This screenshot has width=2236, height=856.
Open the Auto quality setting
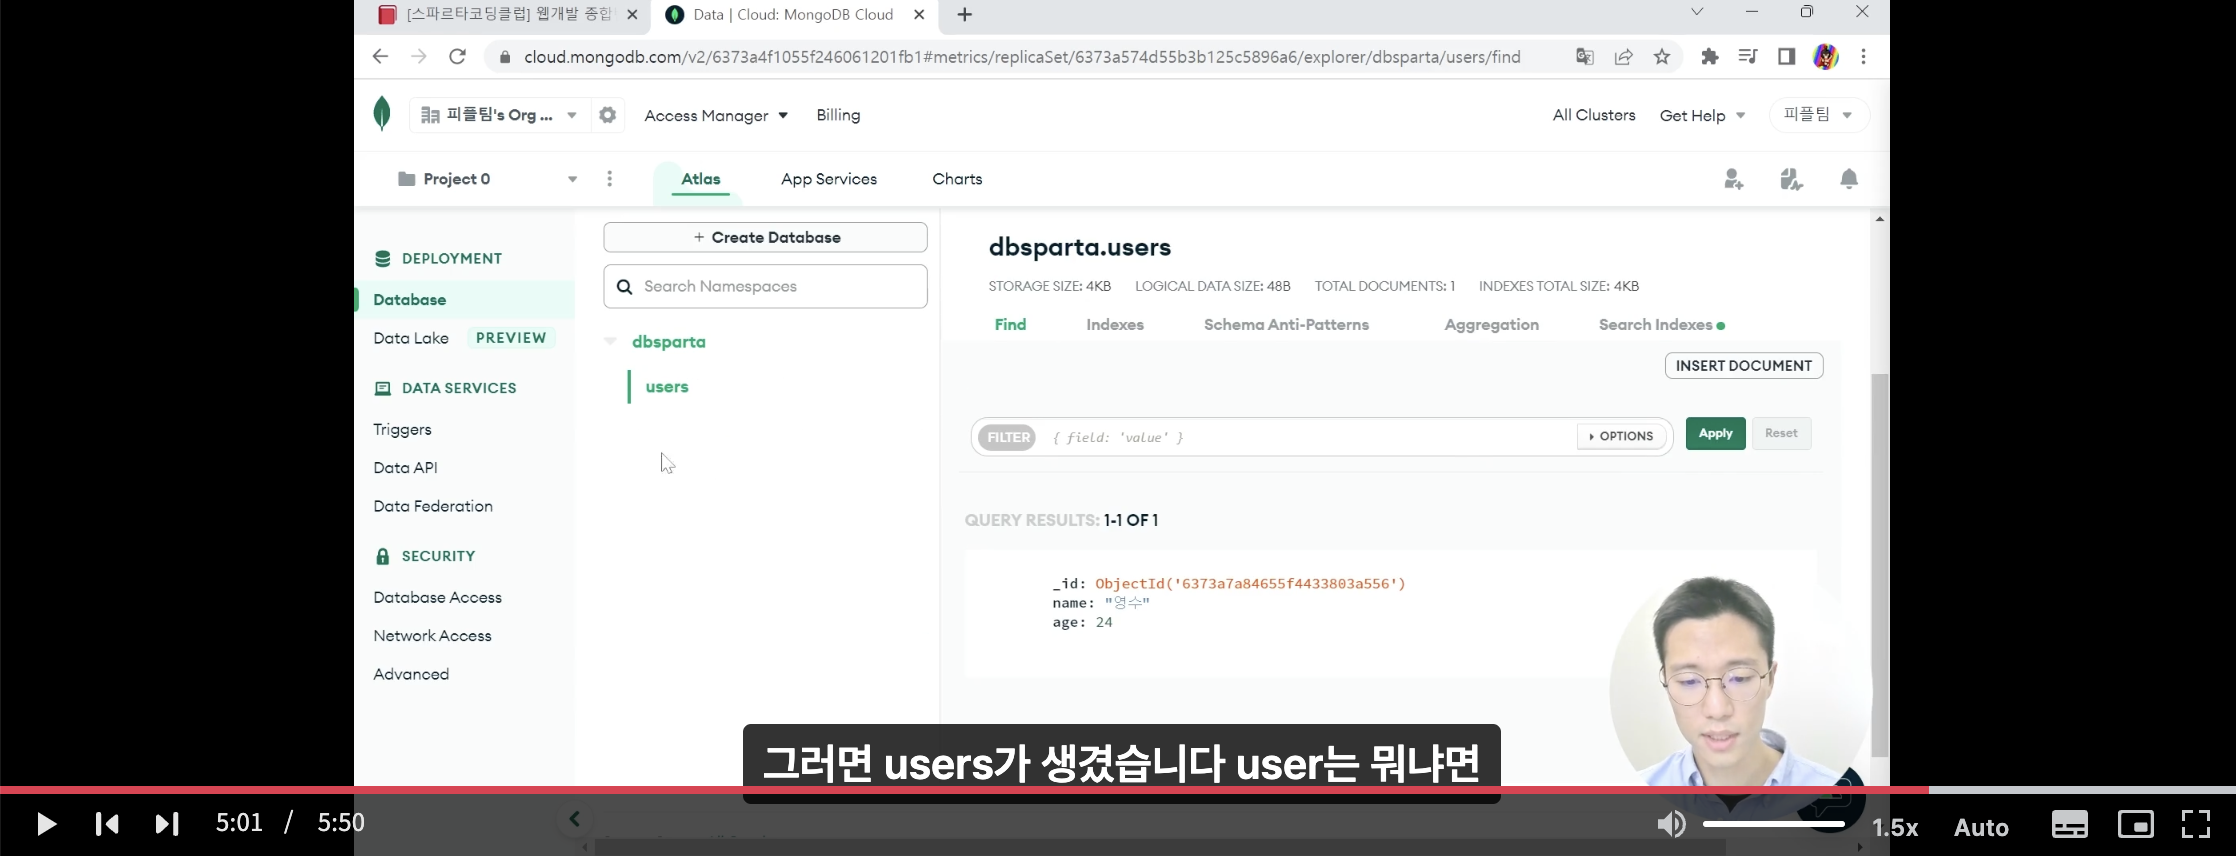point(1981,827)
